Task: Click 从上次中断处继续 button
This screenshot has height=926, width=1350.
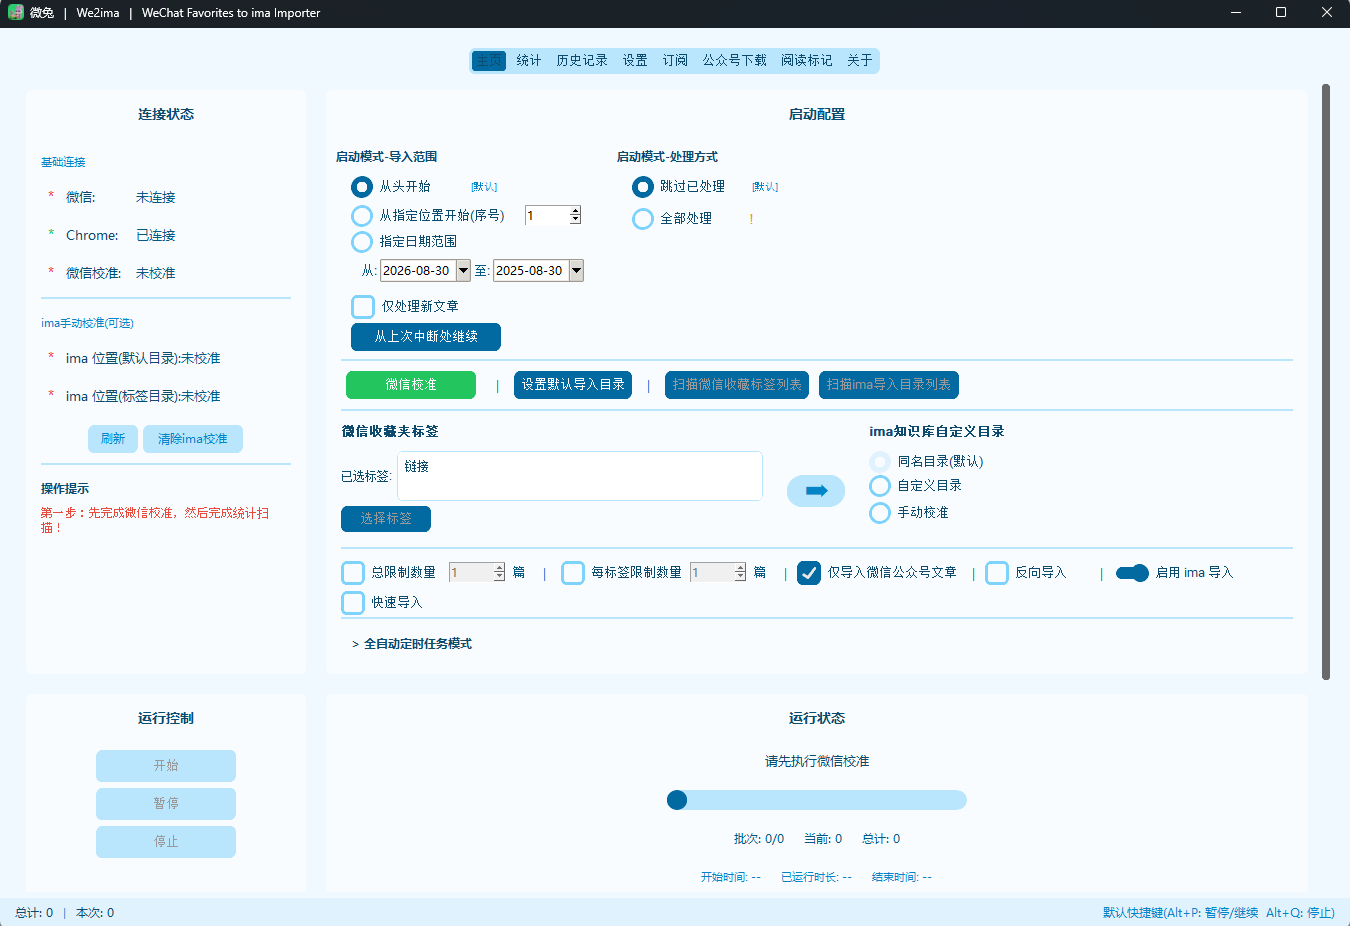Action: tap(426, 337)
